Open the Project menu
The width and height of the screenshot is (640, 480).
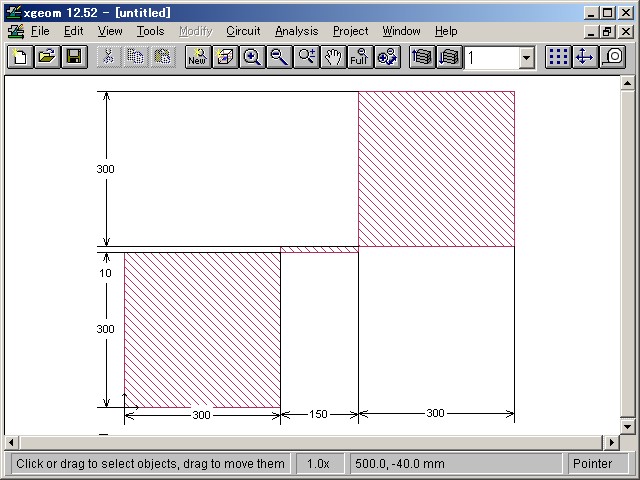pyautogui.click(x=350, y=31)
